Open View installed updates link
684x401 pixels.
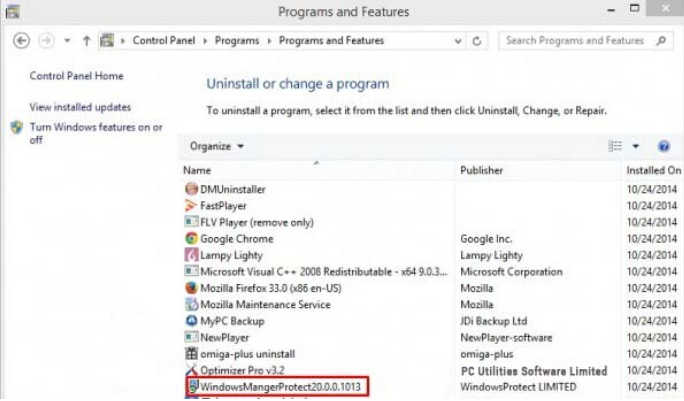click(x=80, y=107)
